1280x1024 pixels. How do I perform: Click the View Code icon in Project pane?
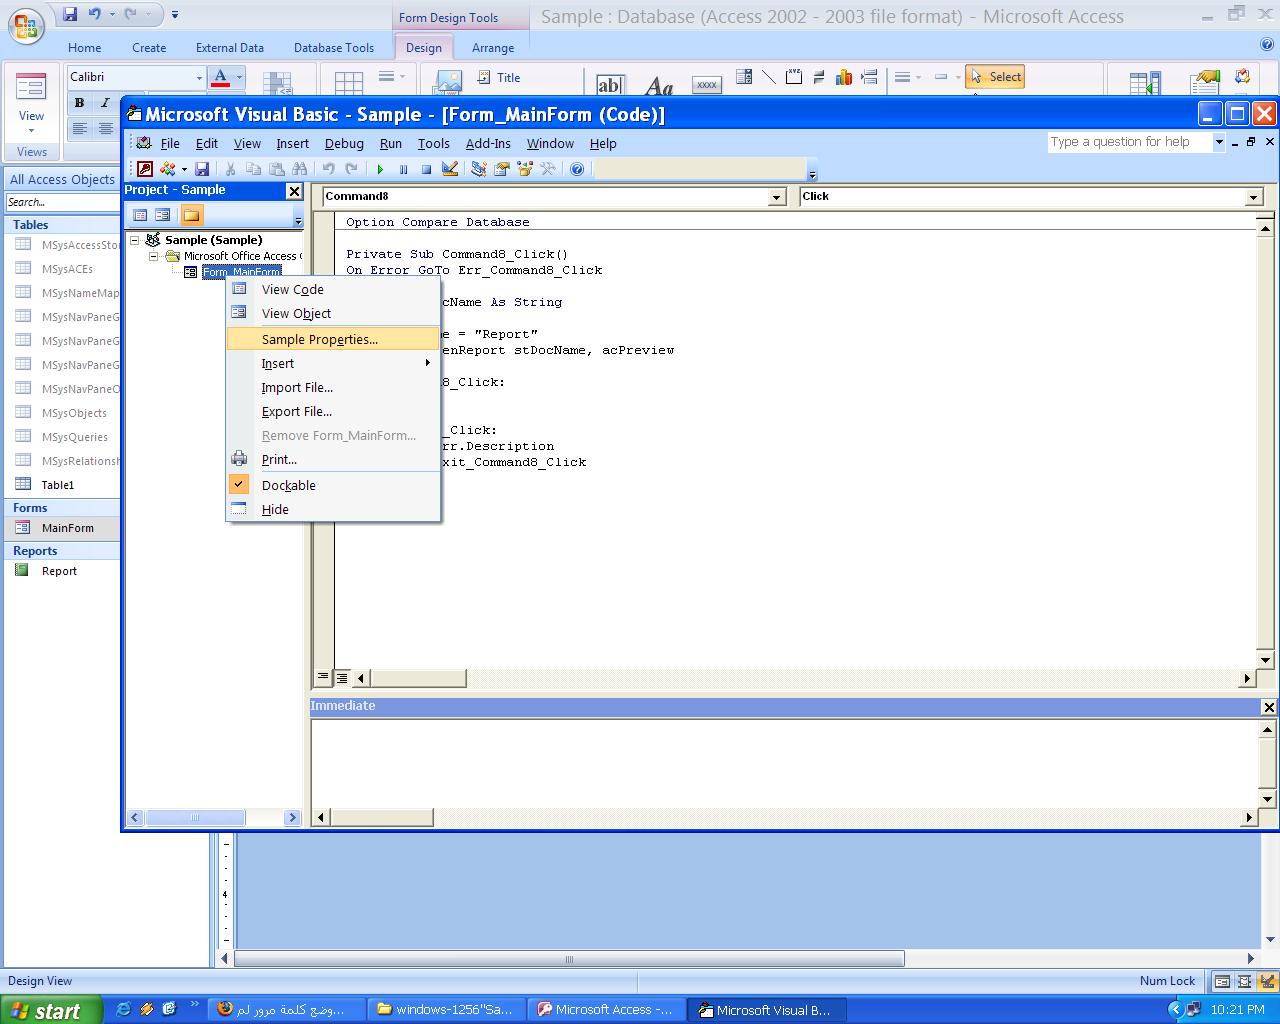140,215
